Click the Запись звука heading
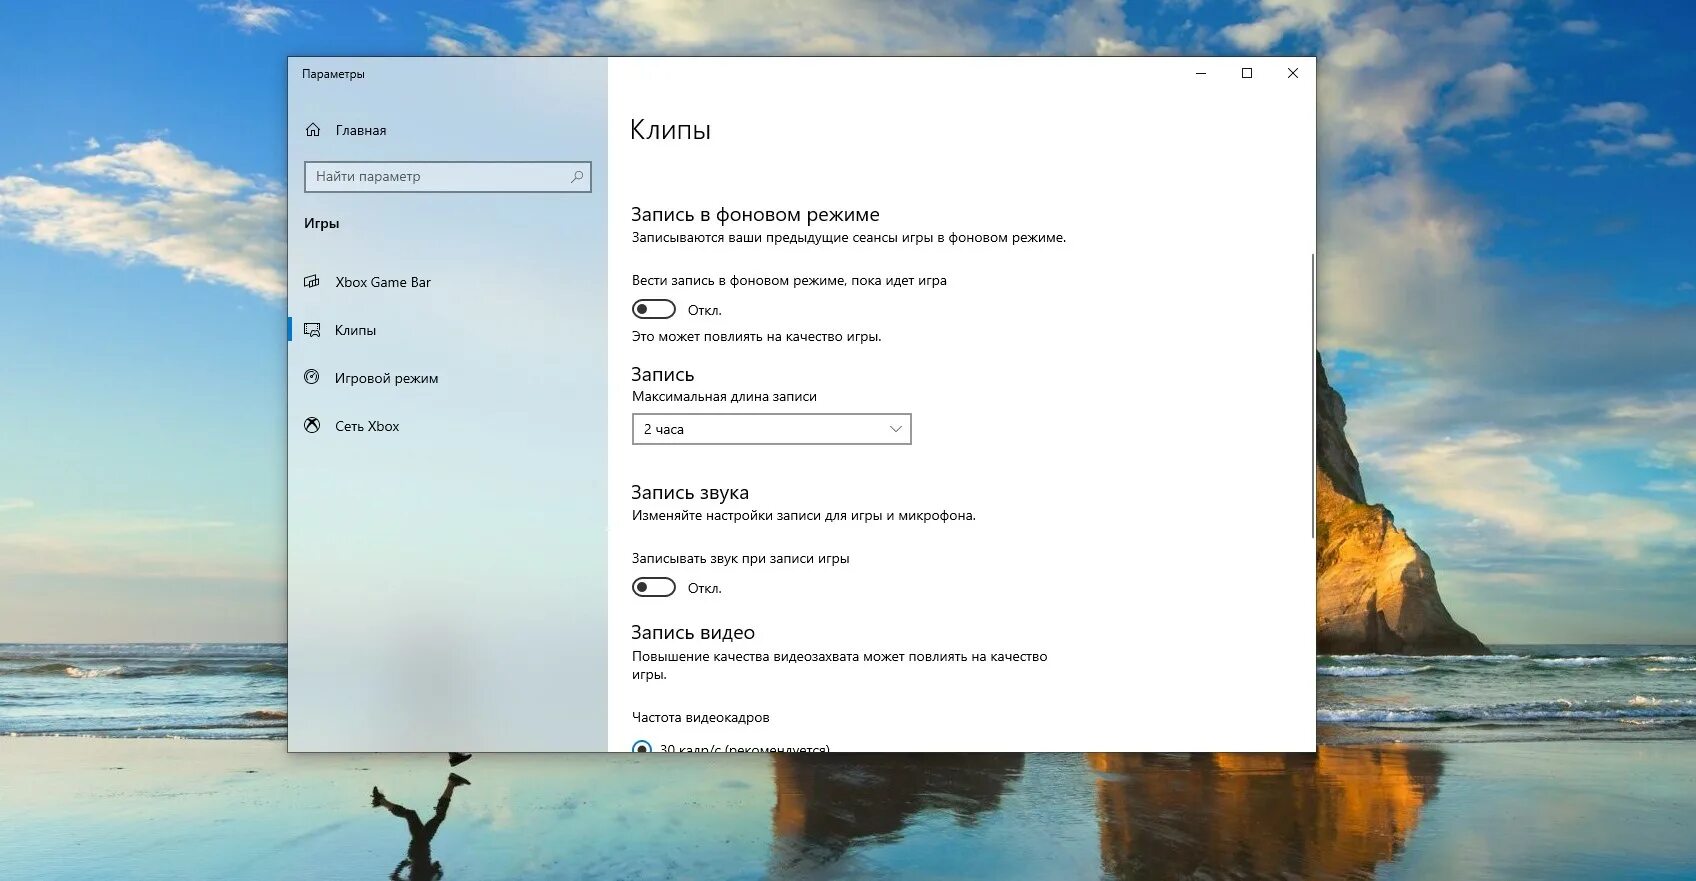Screen dimensions: 1696x881 click(690, 492)
